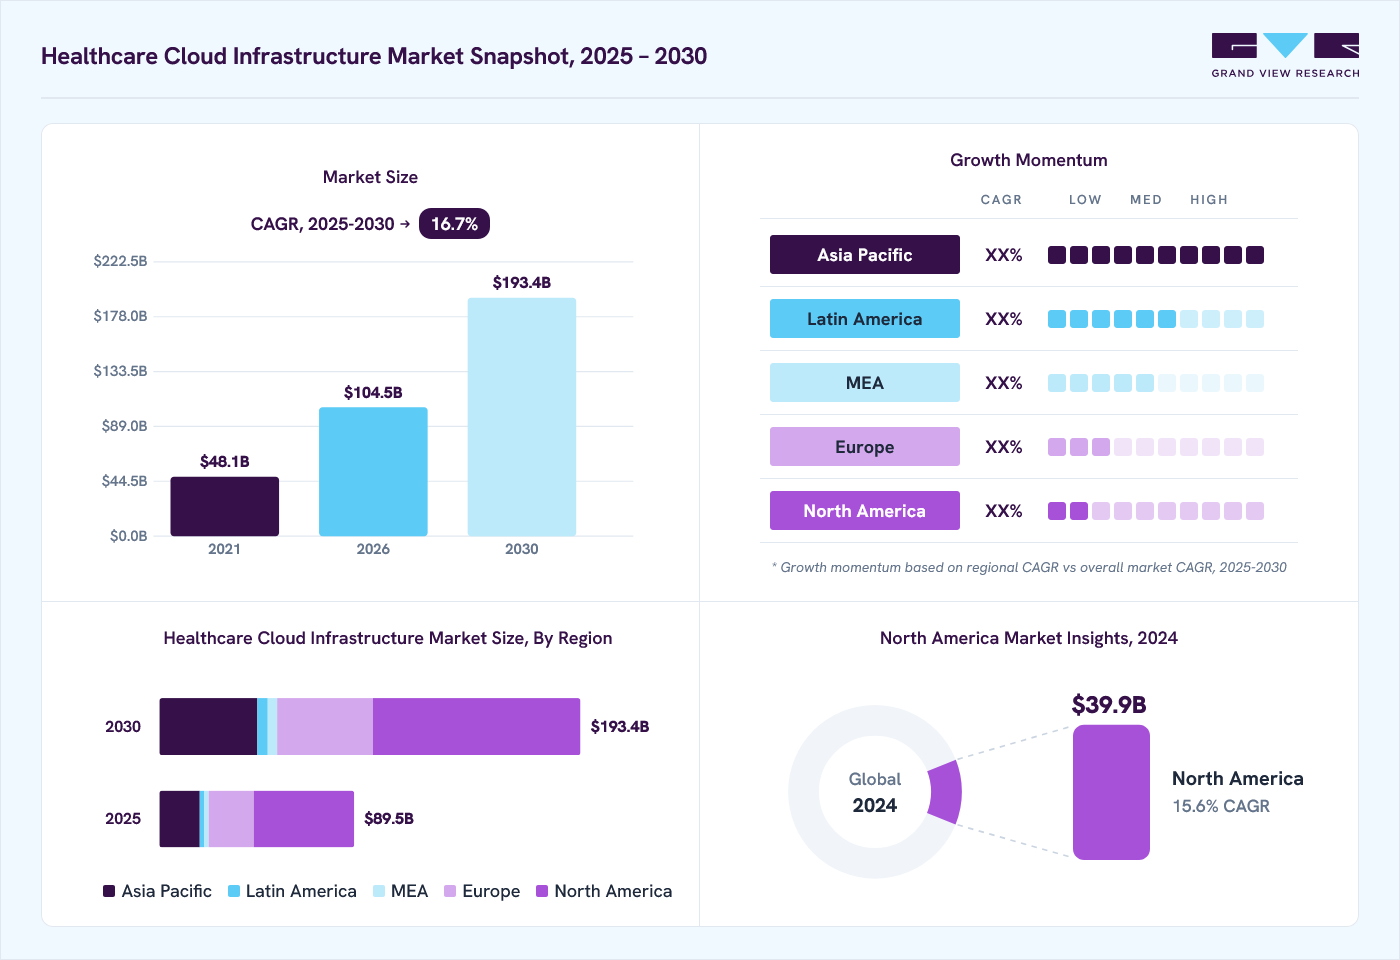
Task: Click the "$48.1B" value label
Action: click(x=225, y=462)
